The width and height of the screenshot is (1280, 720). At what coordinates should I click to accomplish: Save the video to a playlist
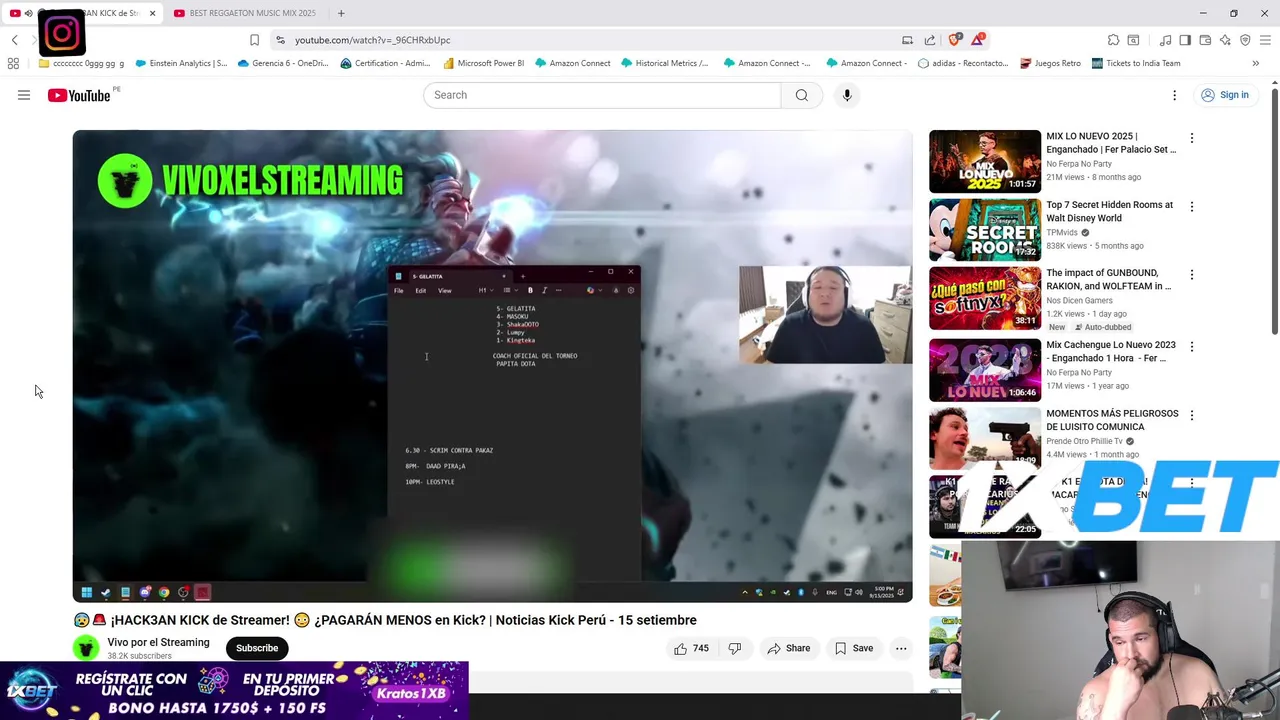[x=854, y=648]
